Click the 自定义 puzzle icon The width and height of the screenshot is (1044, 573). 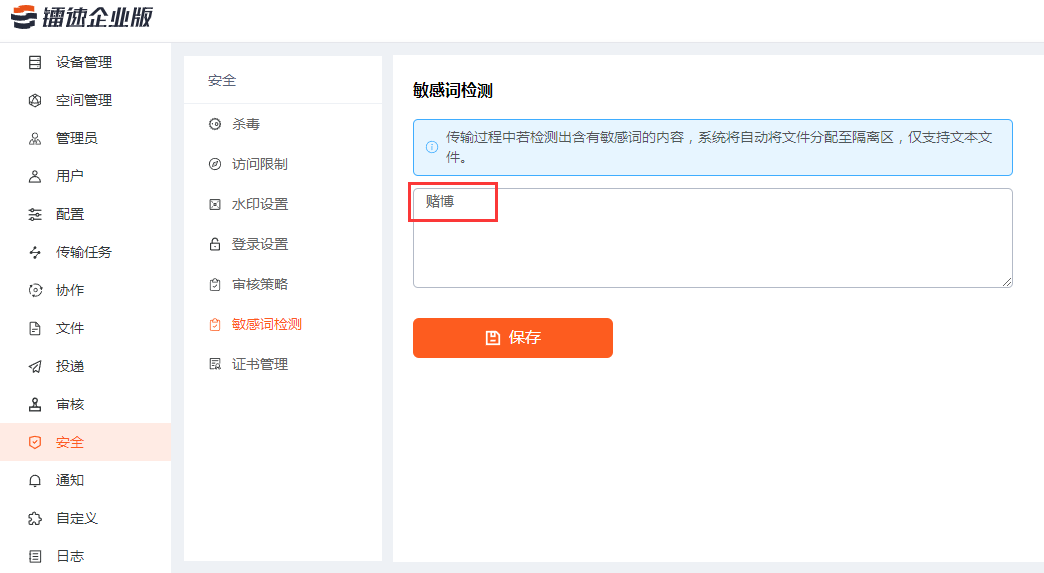coord(35,518)
